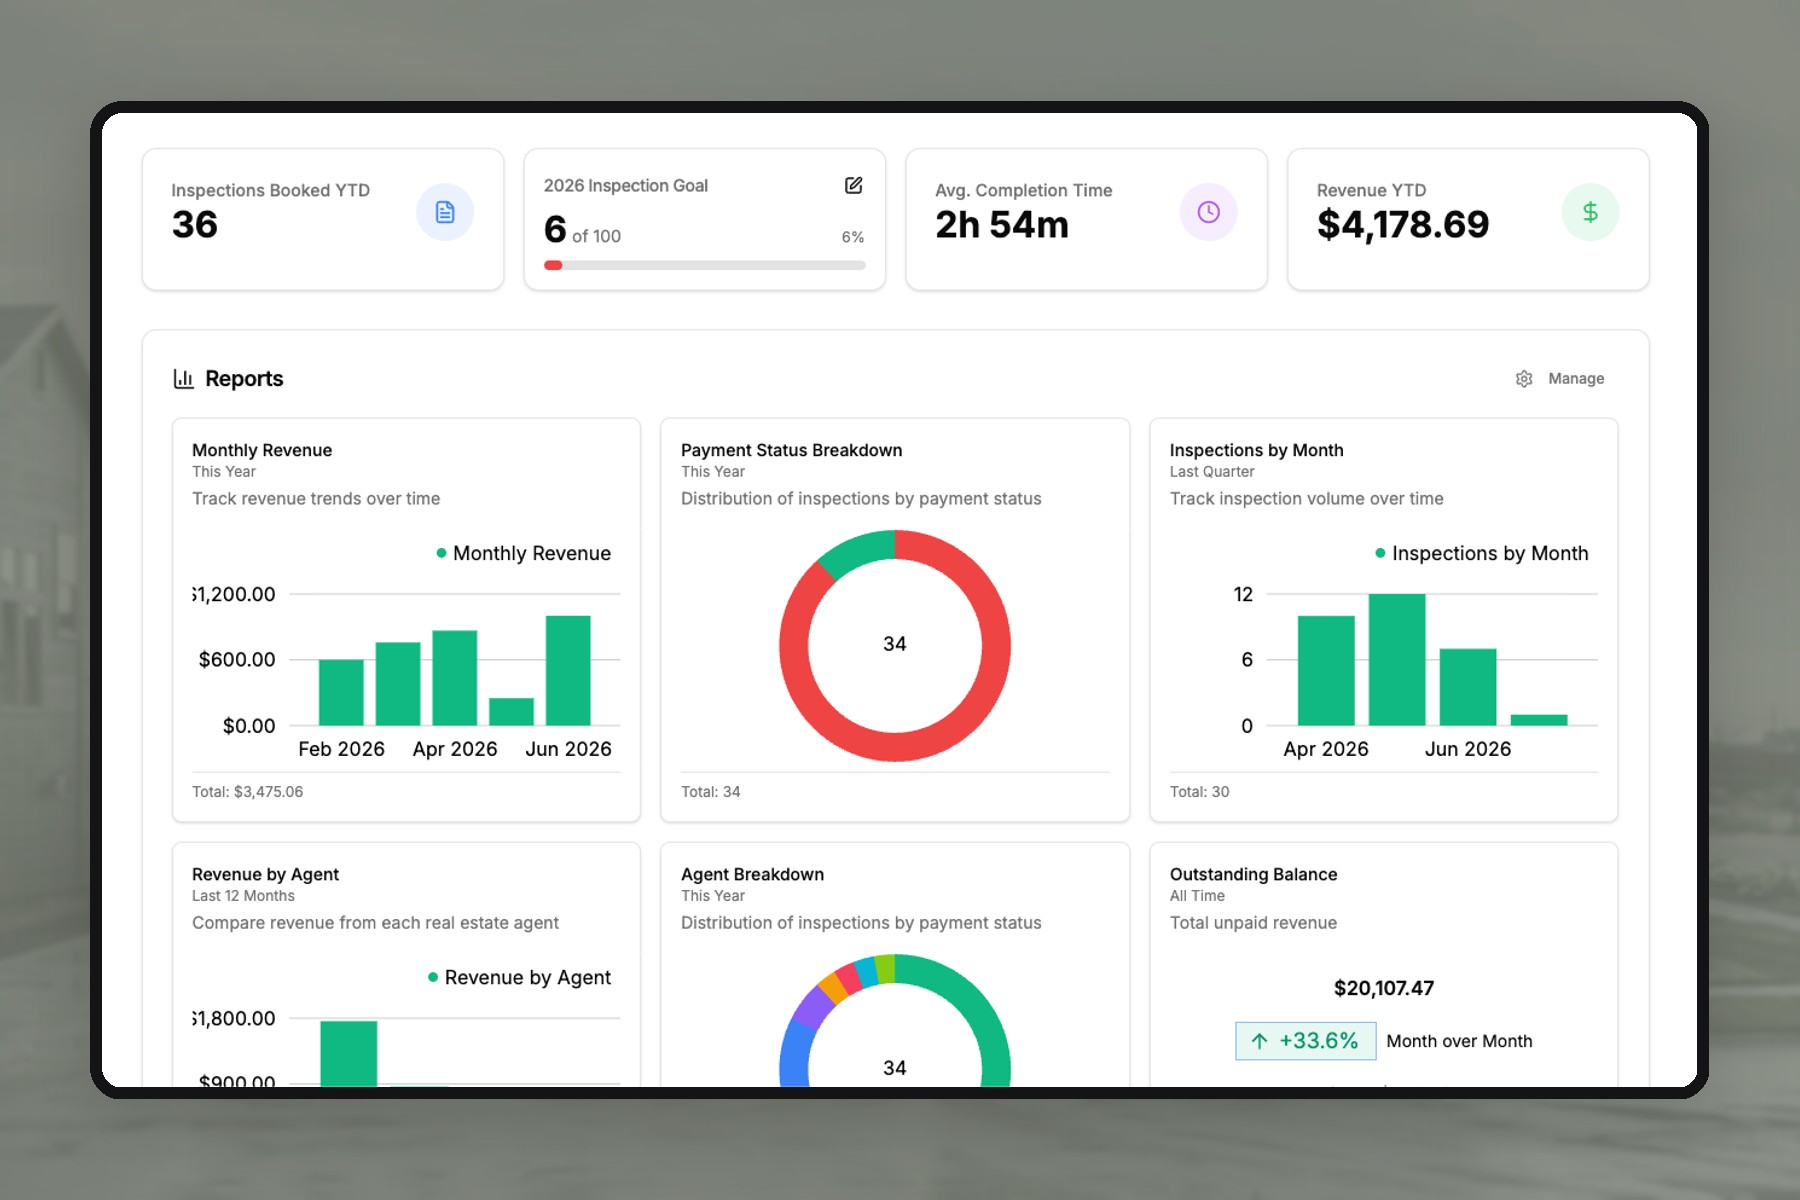Toggle the Monthly Revenue legend entry
This screenshot has height=1200, width=1800.
pyautogui.click(x=523, y=553)
